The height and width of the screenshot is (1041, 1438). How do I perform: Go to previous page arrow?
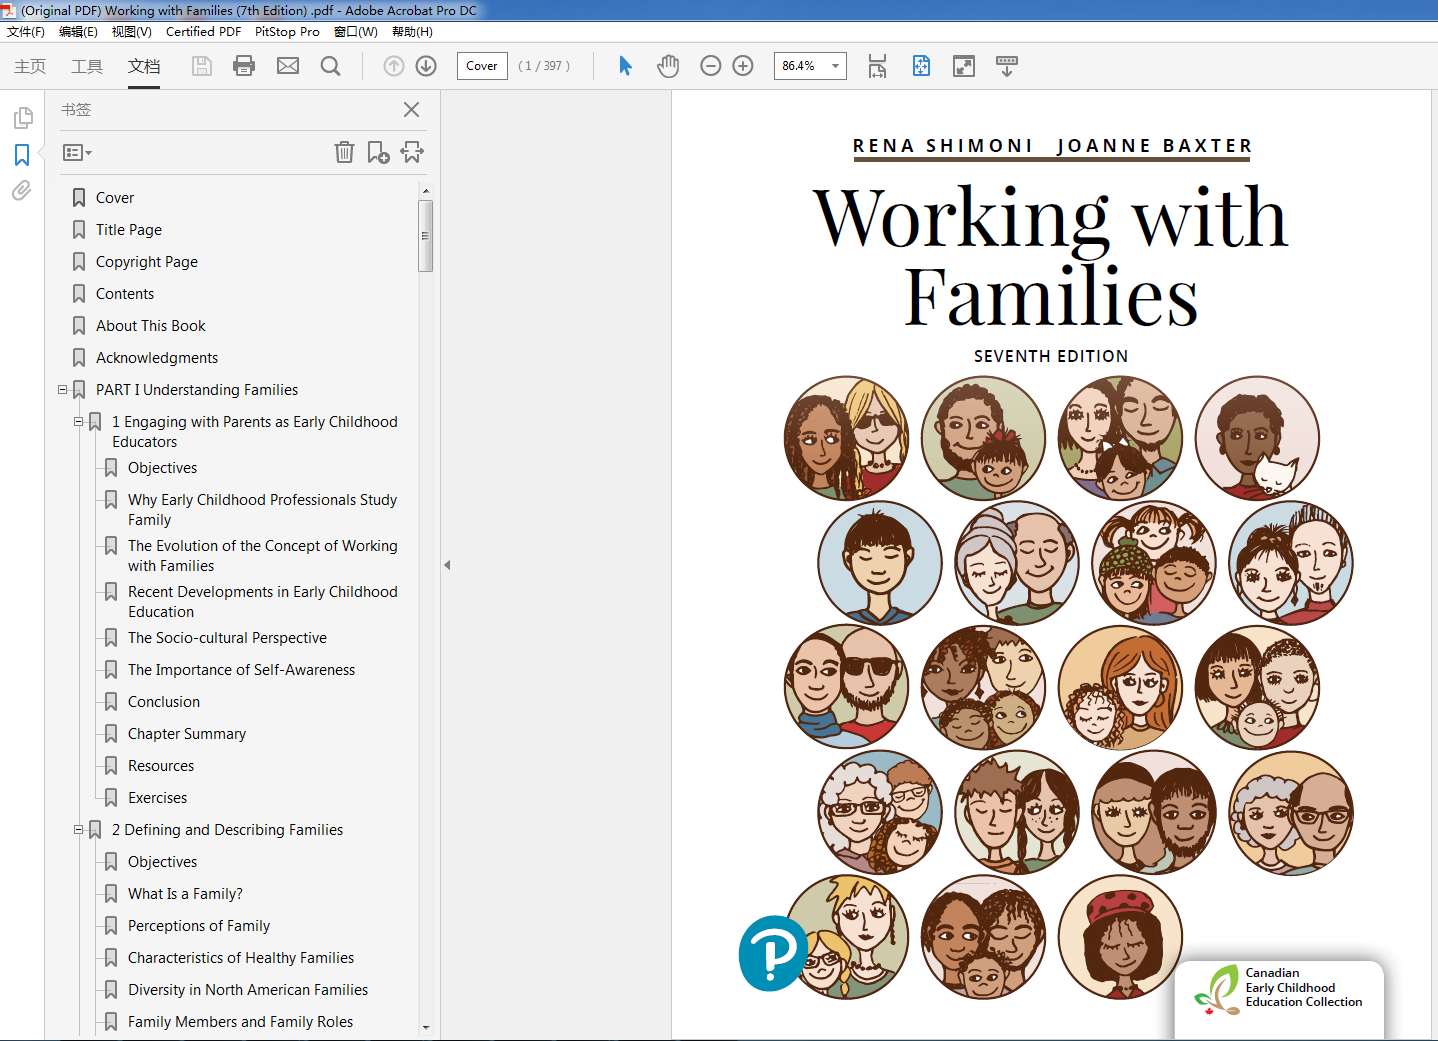point(394,66)
